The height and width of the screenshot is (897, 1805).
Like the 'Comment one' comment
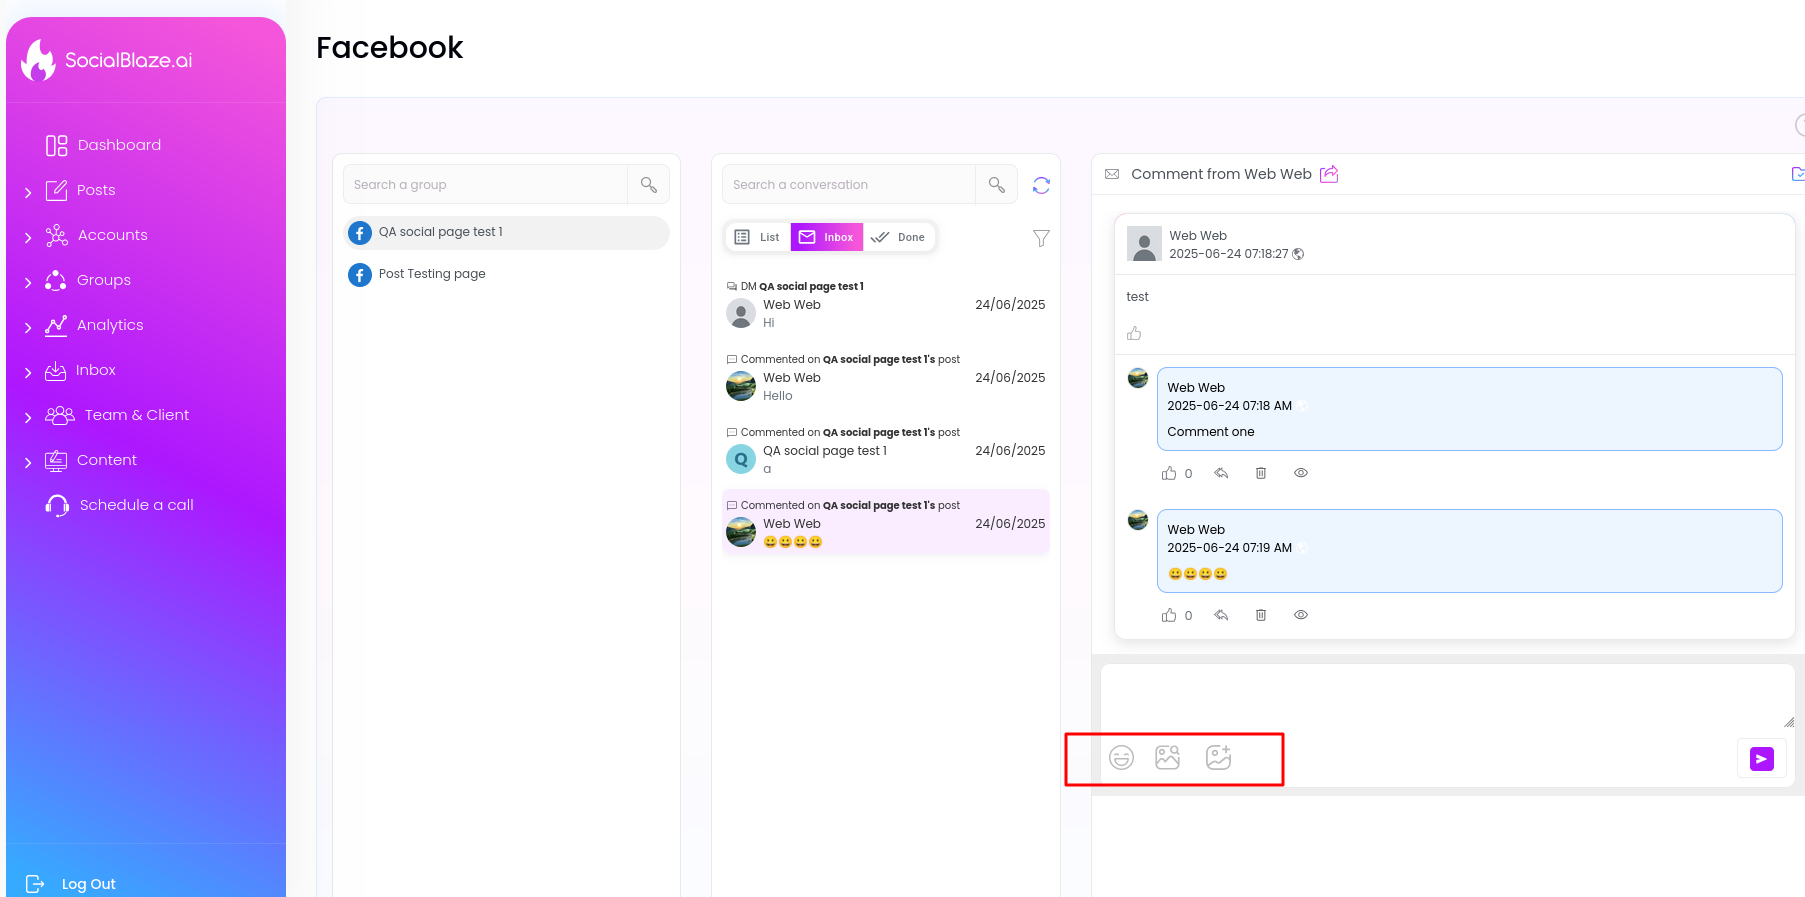click(x=1169, y=473)
